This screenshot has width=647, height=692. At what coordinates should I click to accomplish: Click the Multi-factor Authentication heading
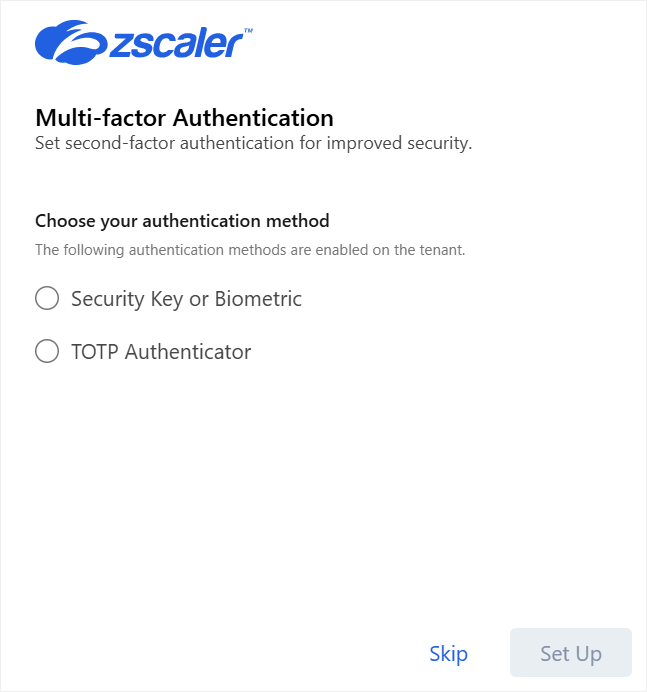[x=184, y=118]
